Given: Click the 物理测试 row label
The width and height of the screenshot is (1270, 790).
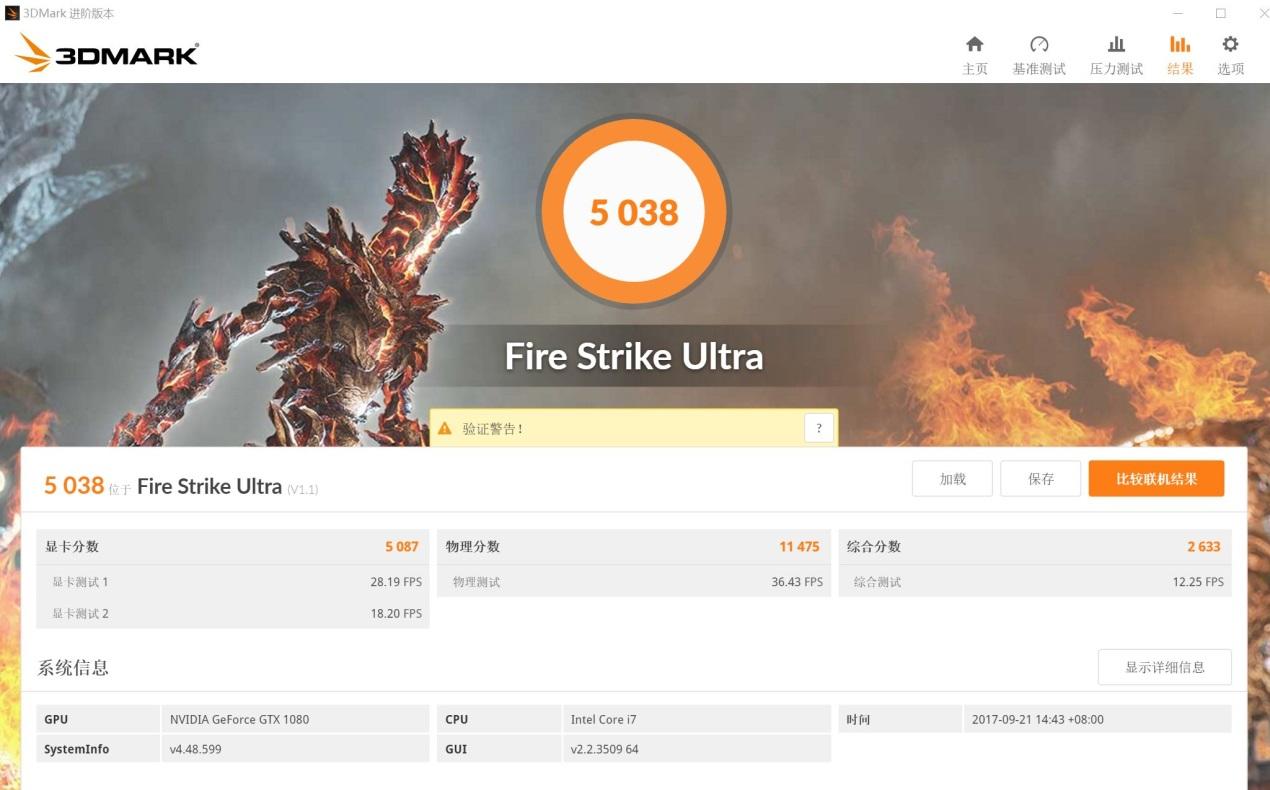Looking at the screenshot, I should click(476, 582).
